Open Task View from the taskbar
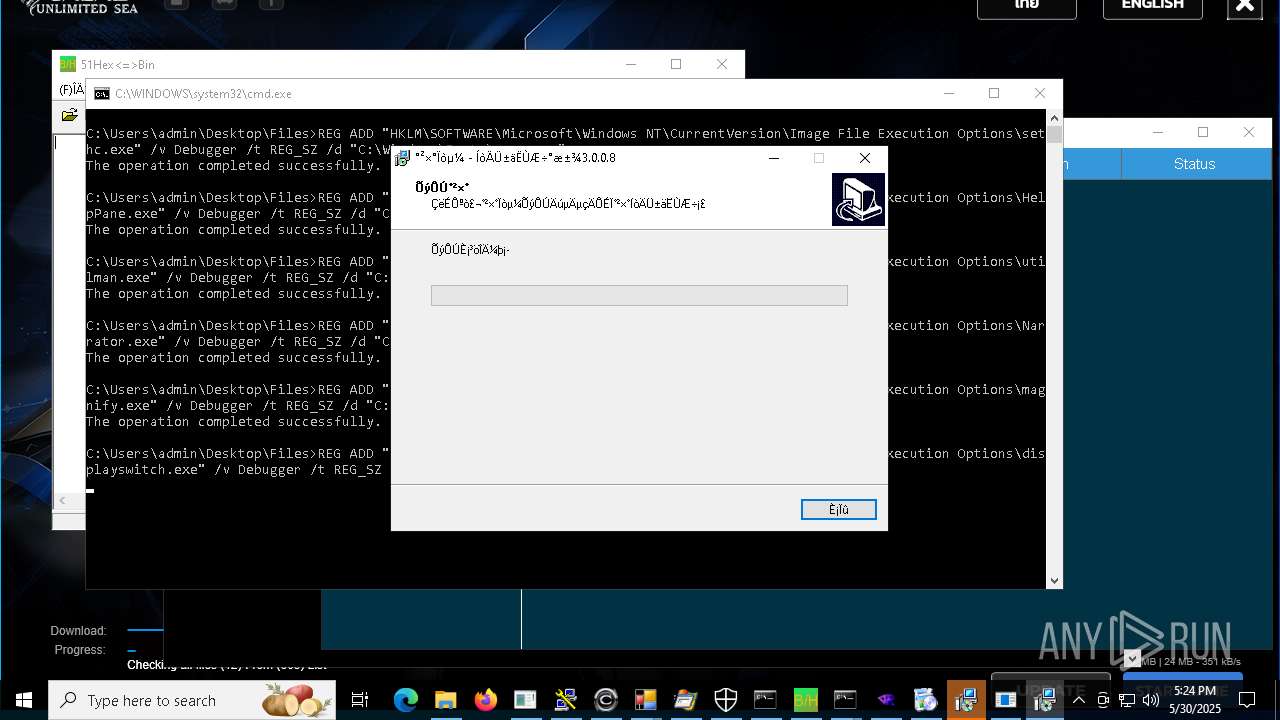Screen dimensions: 1280x720 click(x=360, y=700)
